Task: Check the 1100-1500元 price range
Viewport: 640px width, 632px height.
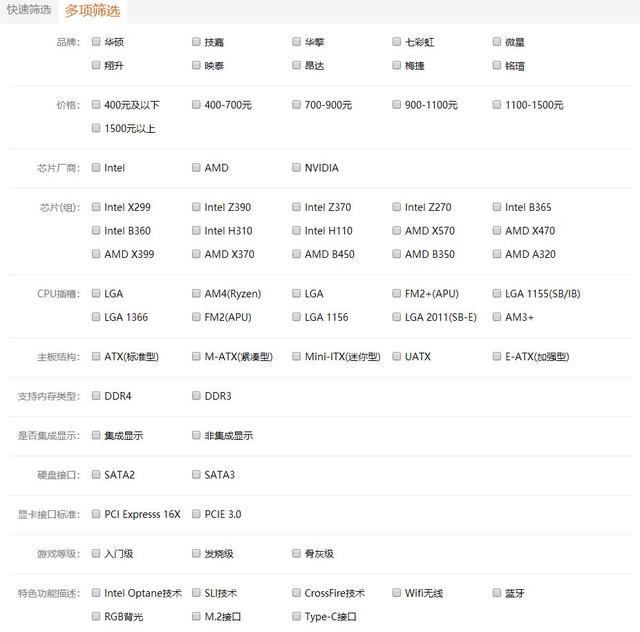Action: tap(497, 105)
